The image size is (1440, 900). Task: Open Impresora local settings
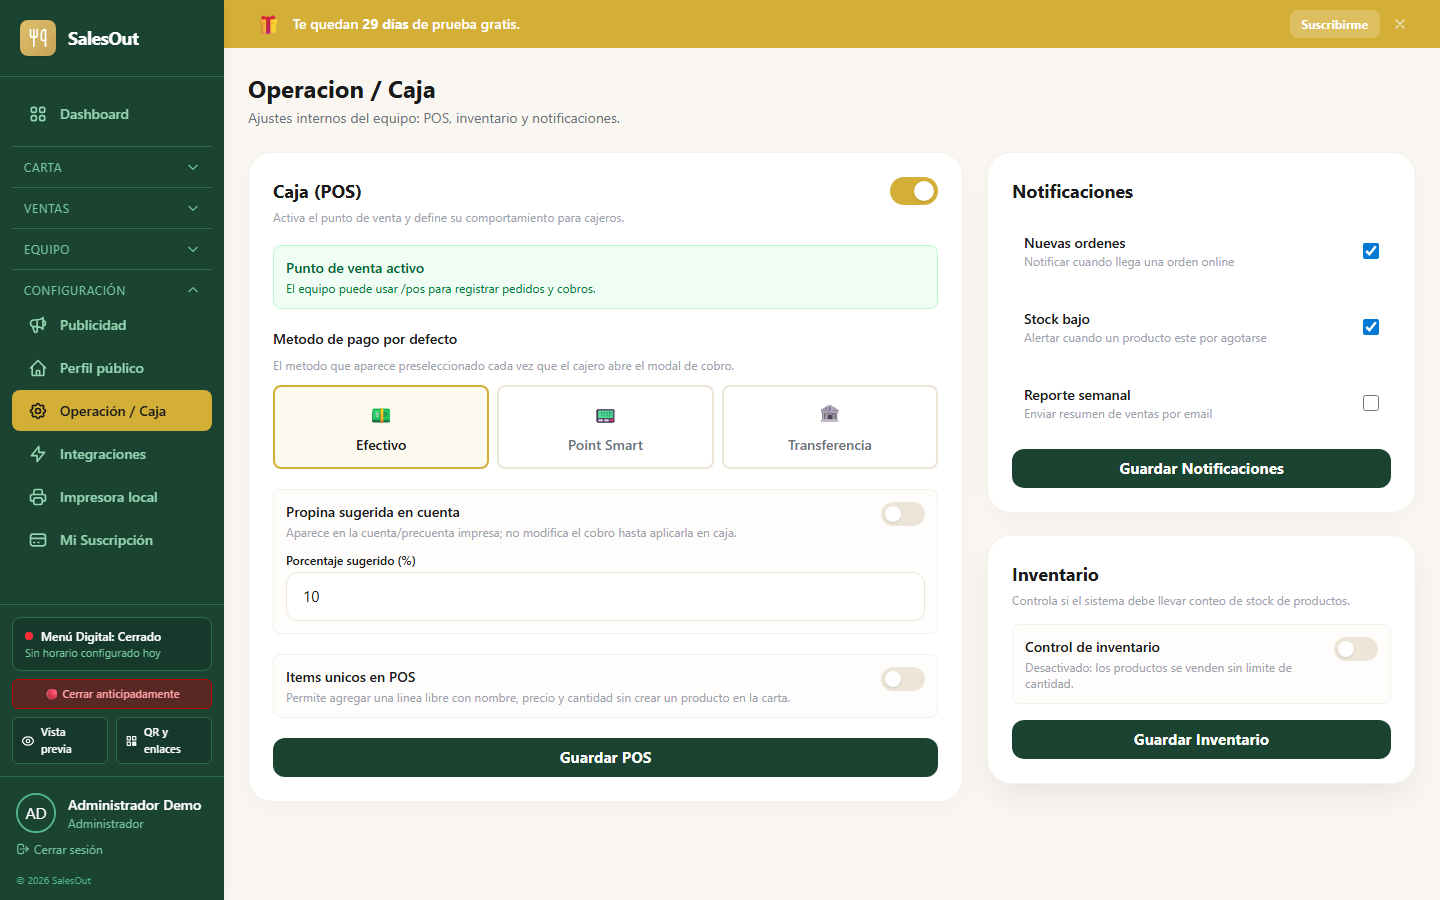click(x=112, y=497)
